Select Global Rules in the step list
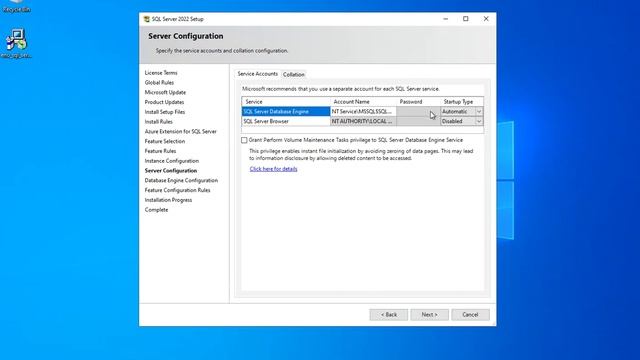This screenshot has width=640, height=360. (x=159, y=82)
